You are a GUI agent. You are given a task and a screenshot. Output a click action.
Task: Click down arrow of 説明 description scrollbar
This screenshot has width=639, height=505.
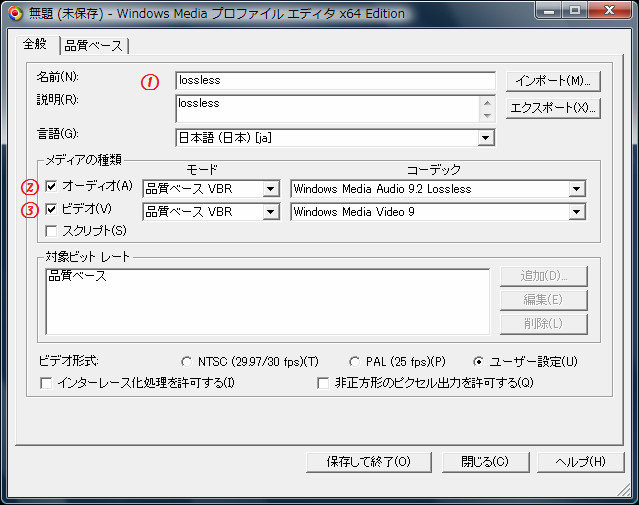487,115
